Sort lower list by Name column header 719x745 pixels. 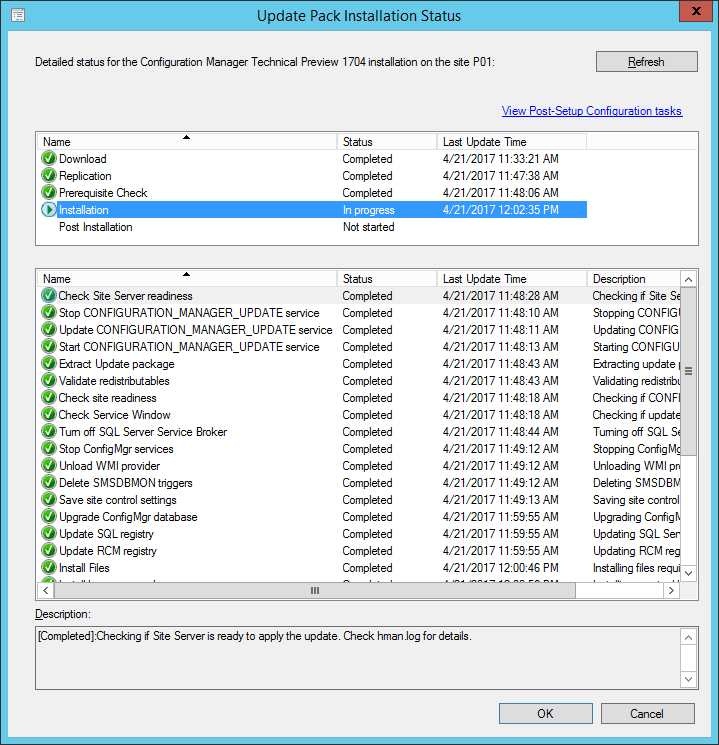pos(187,278)
